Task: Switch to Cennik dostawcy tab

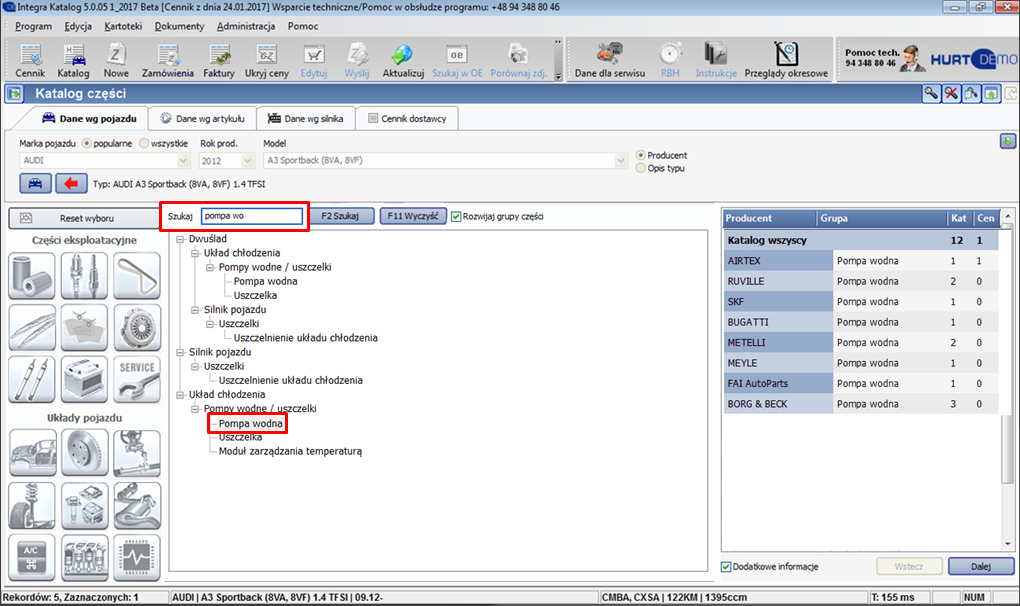Action: [x=407, y=118]
